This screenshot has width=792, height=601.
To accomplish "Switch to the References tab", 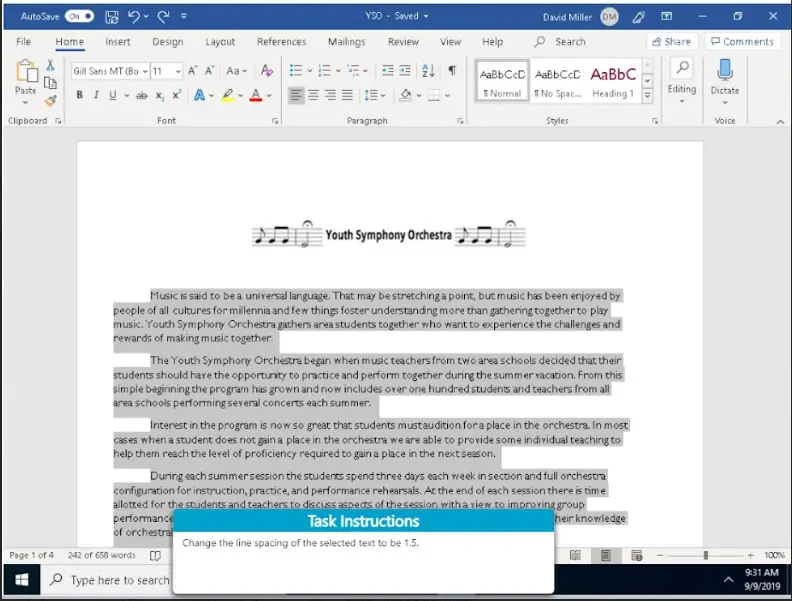I will pos(281,42).
